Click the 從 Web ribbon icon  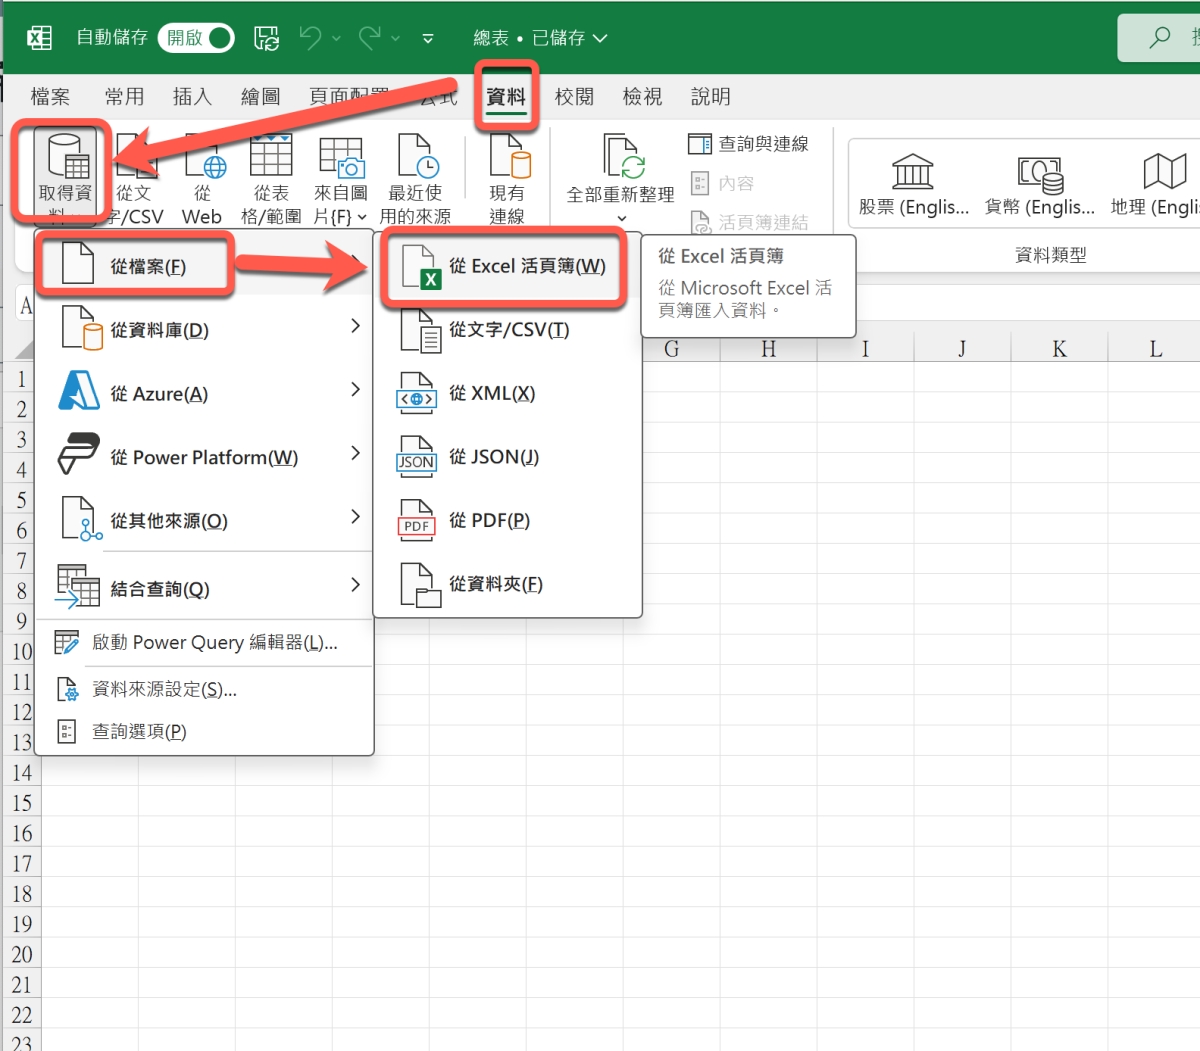point(202,180)
